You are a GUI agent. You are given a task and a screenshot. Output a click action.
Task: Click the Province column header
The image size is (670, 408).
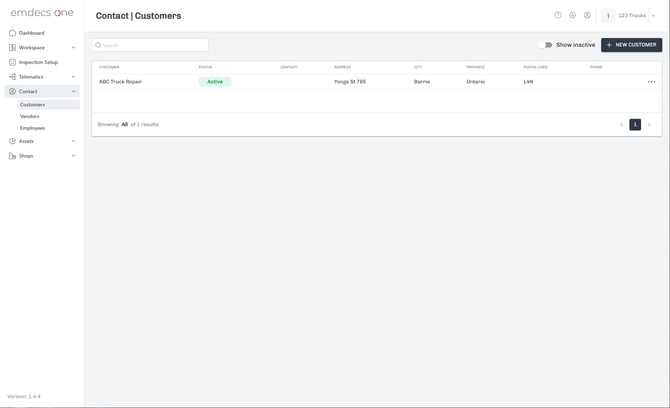click(476, 67)
